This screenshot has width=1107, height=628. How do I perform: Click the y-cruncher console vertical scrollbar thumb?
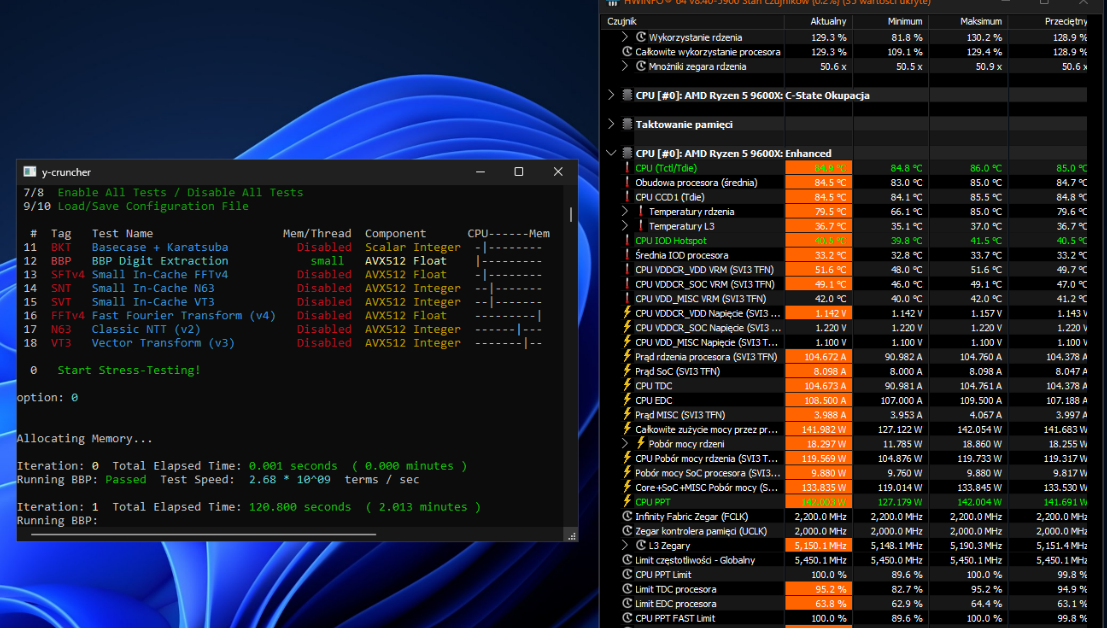click(571, 214)
